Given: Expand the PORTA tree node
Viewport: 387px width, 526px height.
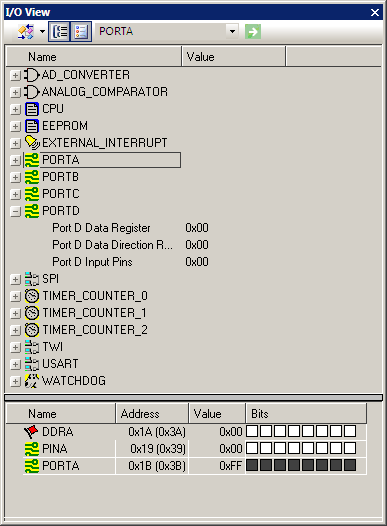Looking at the screenshot, I should click(x=15, y=160).
